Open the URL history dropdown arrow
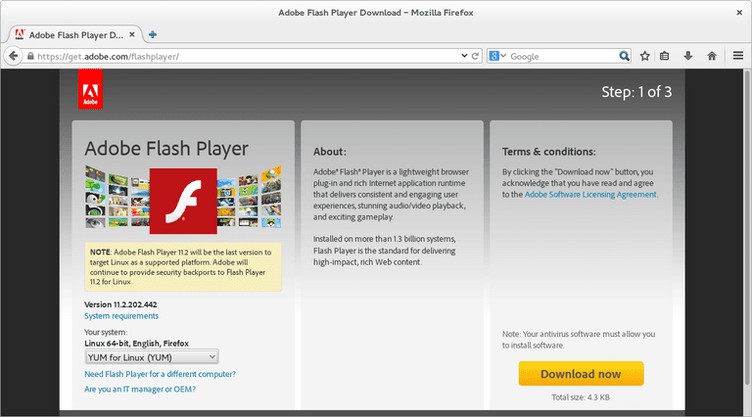Screen dimensions: 752x417 (464, 56)
